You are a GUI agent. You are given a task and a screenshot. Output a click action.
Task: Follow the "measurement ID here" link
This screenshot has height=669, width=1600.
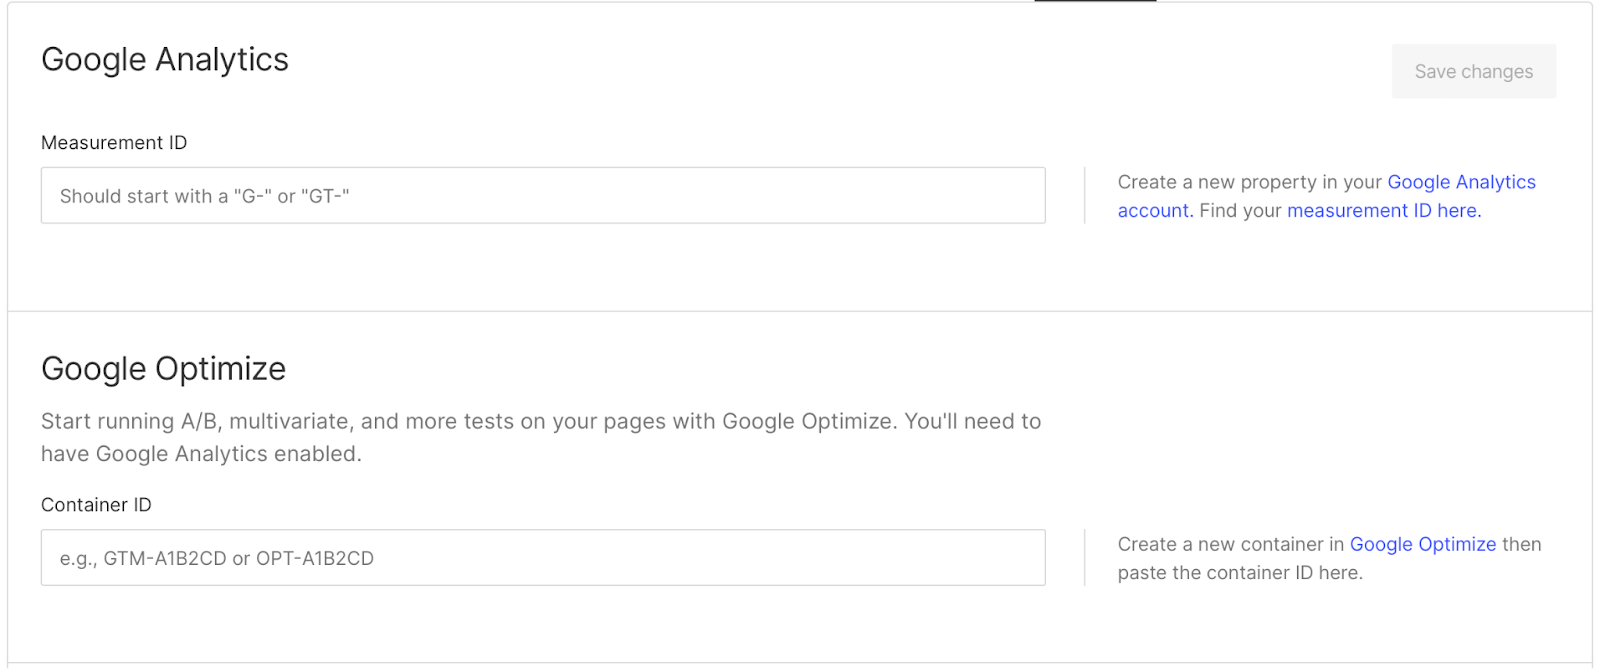1383,211
